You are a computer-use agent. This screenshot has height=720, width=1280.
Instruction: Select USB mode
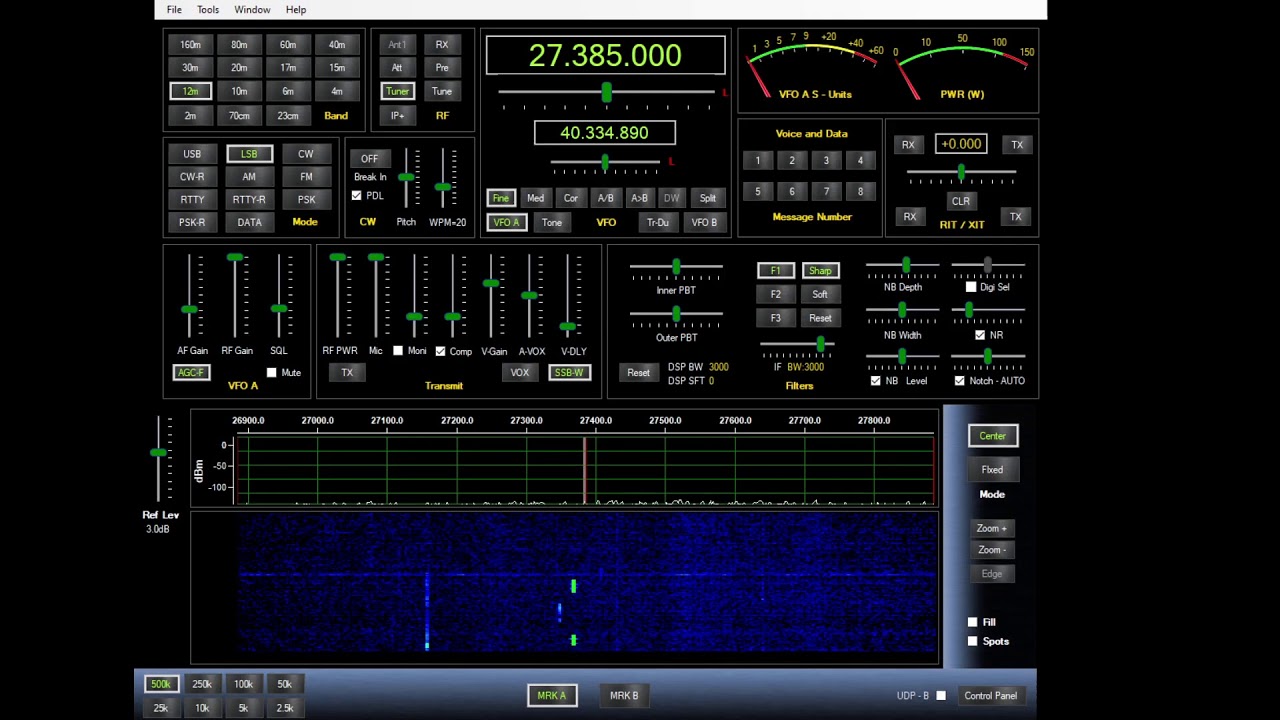pyautogui.click(x=192, y=154)
